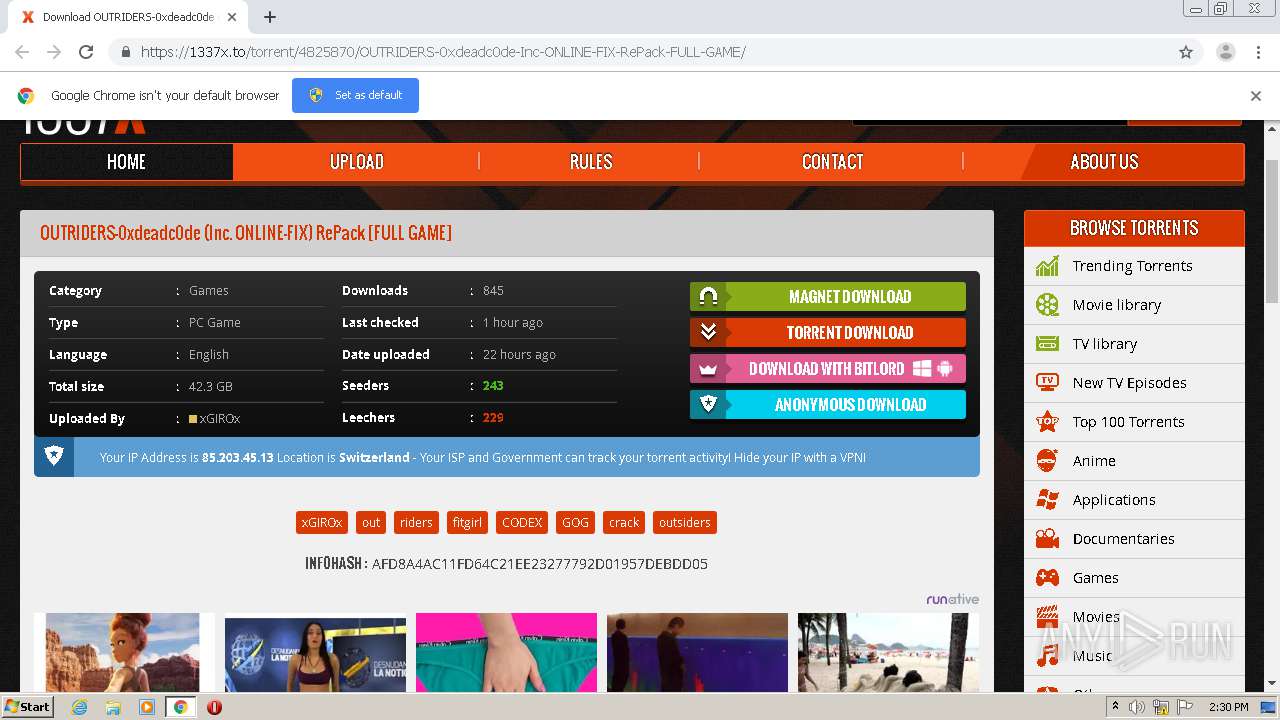The width and height of the screenshot is (1280, 720).
Task: Select the out tag
Action: 371,523
